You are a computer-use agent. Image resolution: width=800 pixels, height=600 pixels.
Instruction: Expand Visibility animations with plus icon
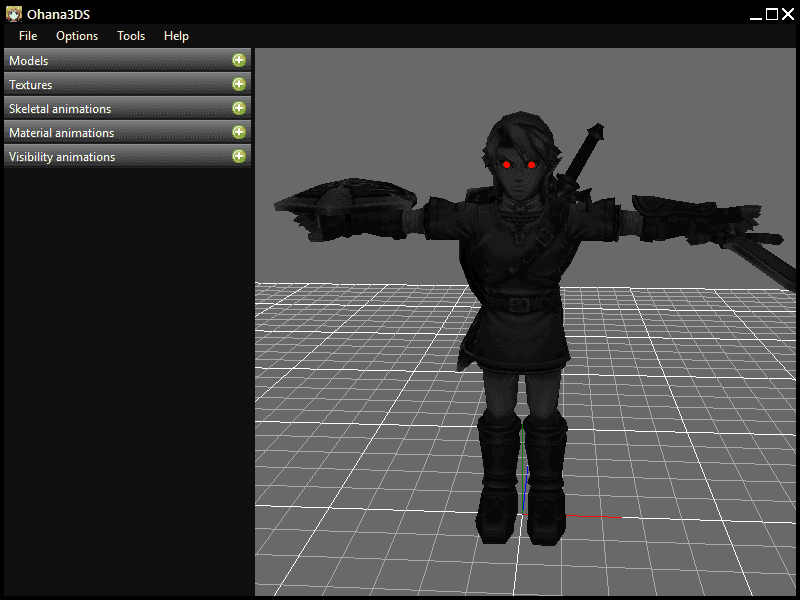239,156
